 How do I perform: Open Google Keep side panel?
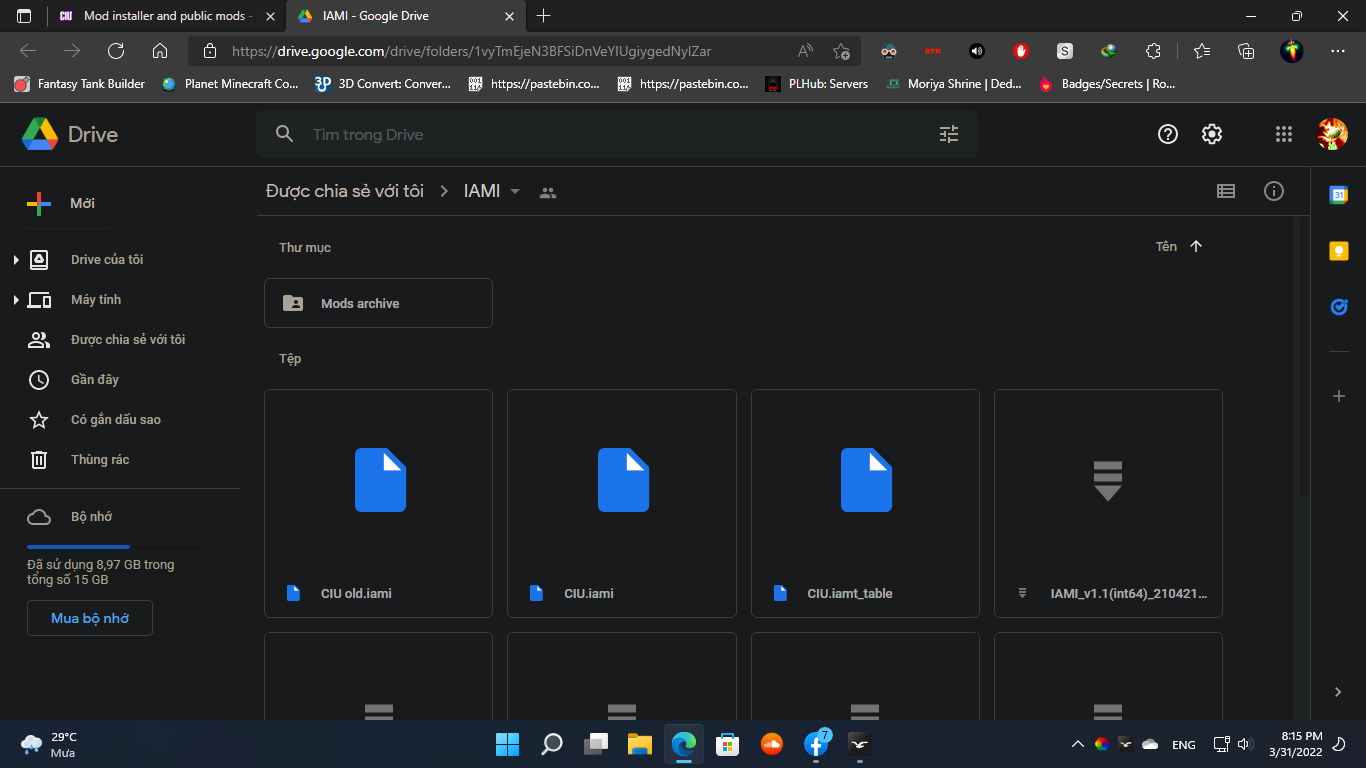pyautogui.click(x=1338, y=251)
